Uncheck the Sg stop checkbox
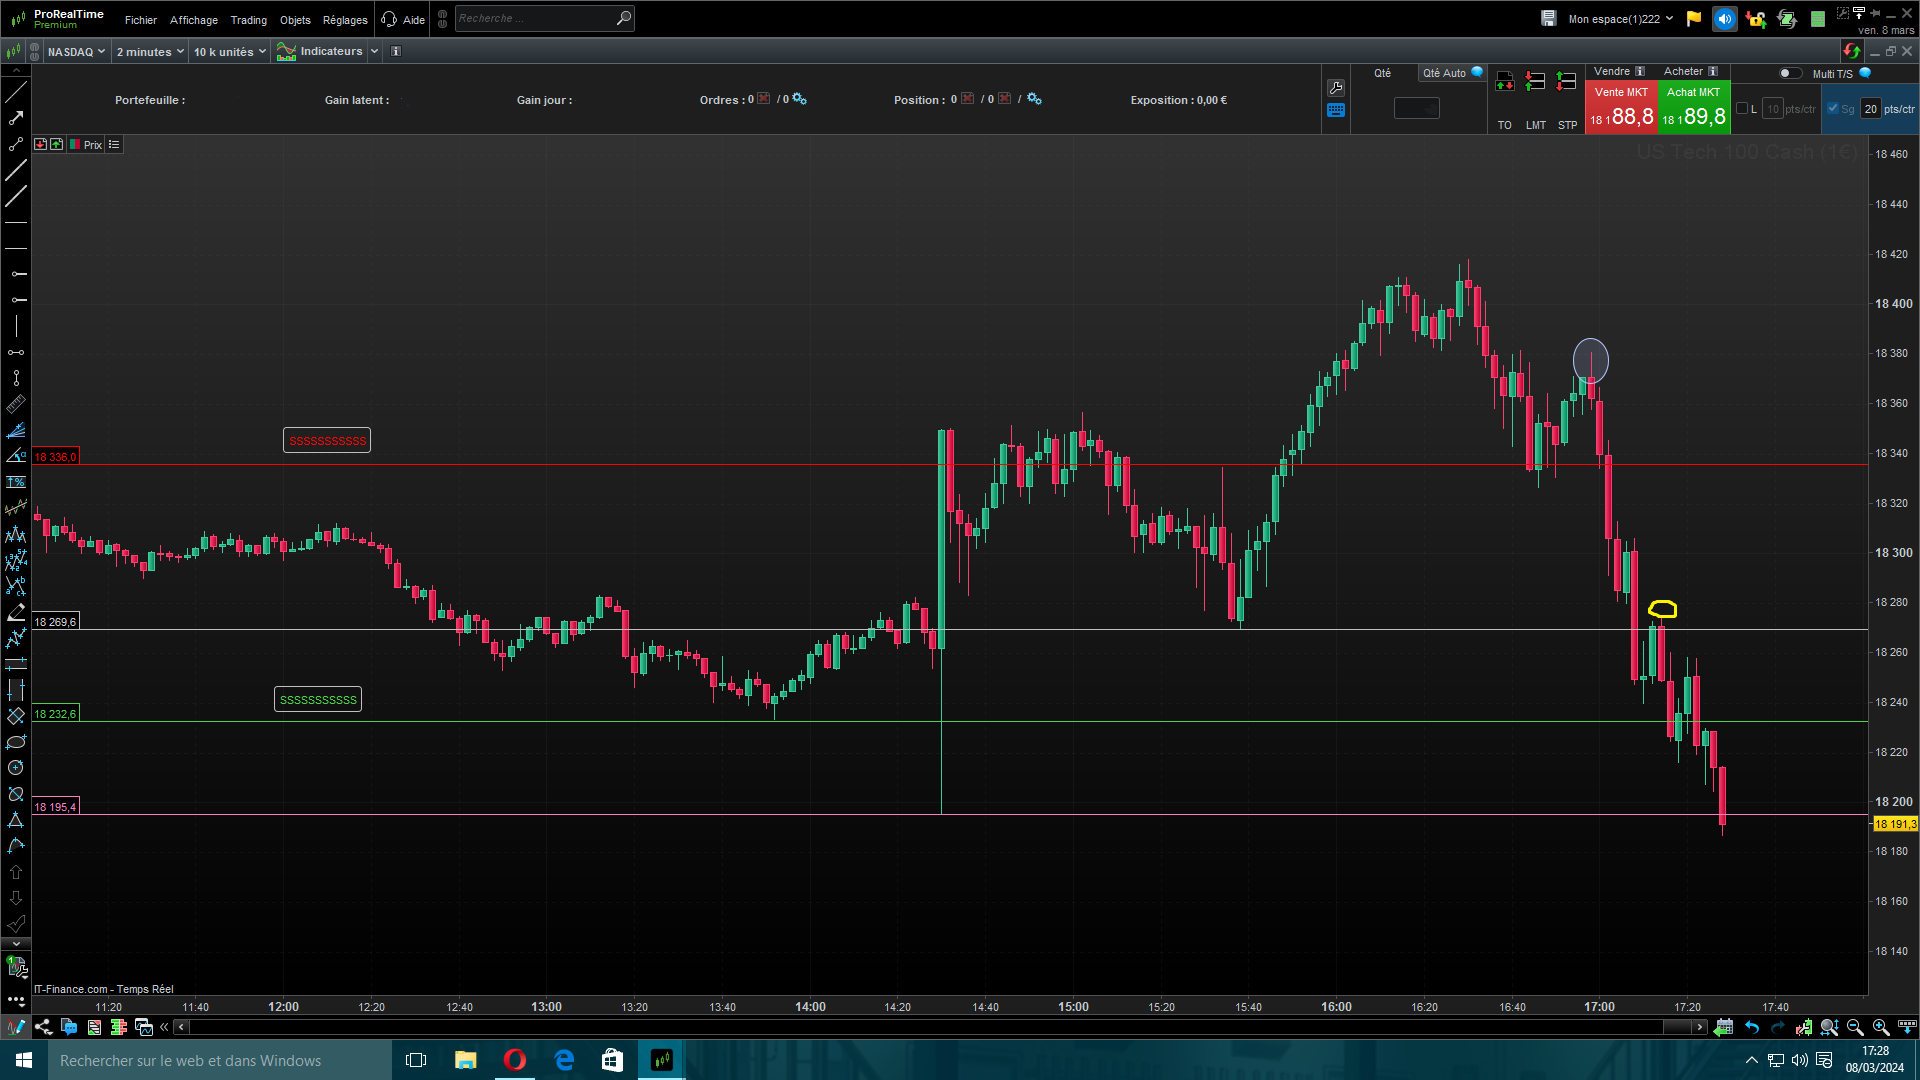The image size is (1920, 1080). click(1833, 109)
